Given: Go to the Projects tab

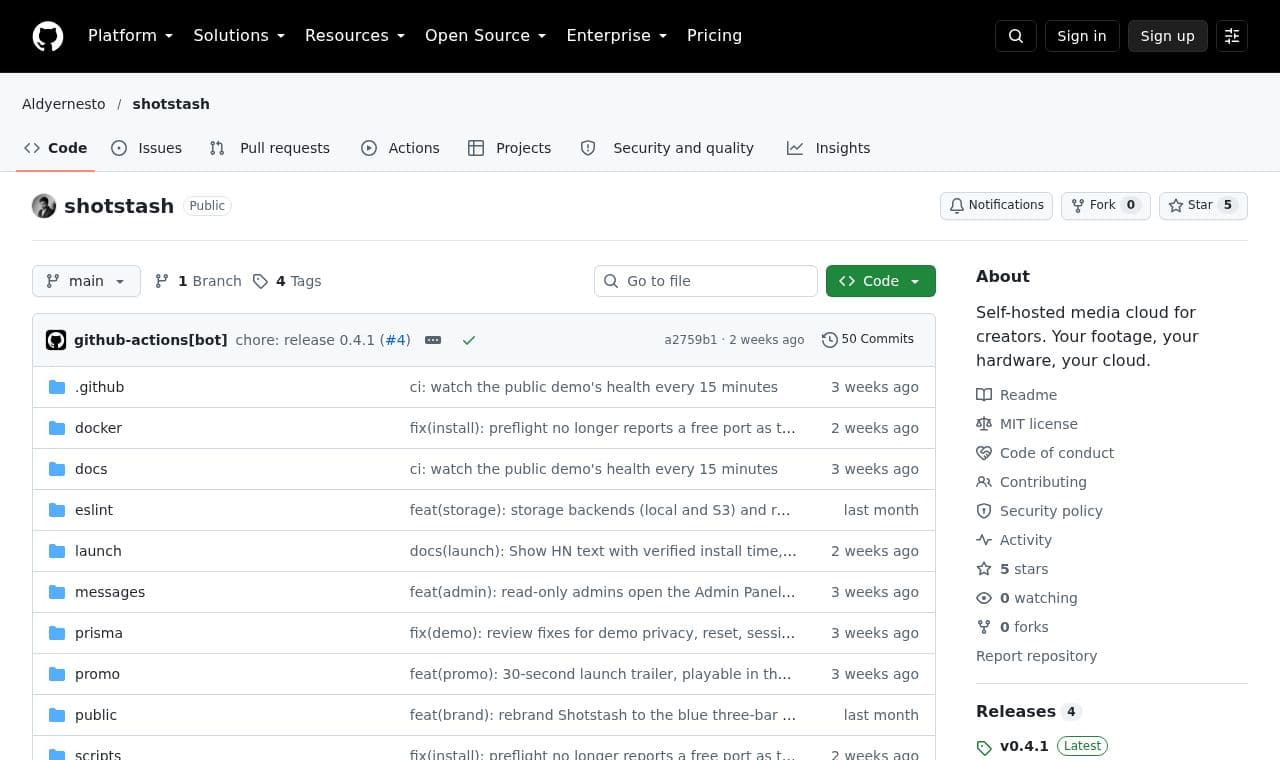Looking at the screenshot, I should pos(509,148).
